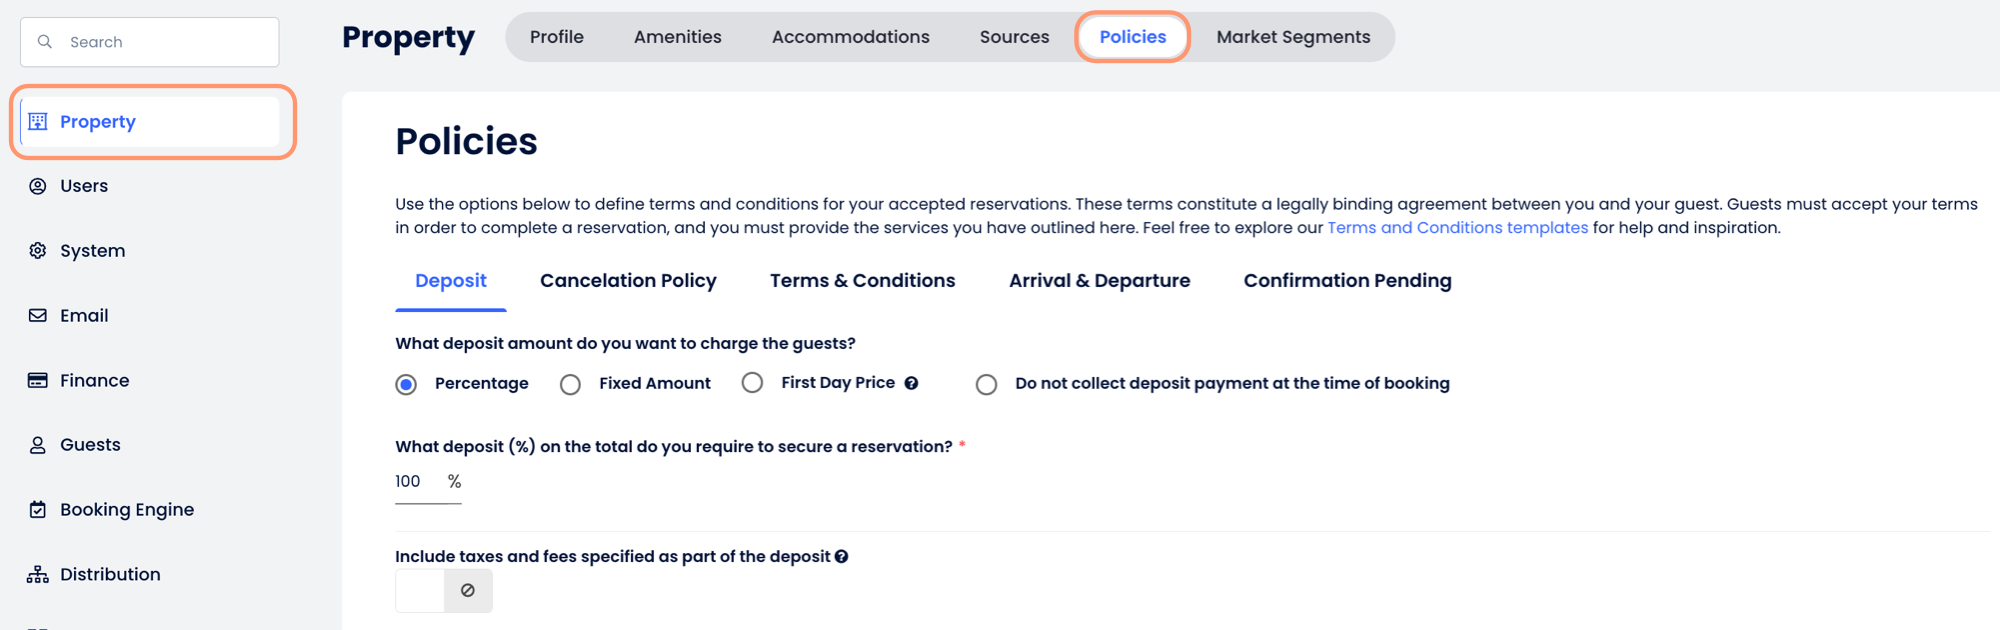Click the Guests person icon
The height and width of the screenshot is (630, 2000).
pyautogui.click(x=38, y=445)
